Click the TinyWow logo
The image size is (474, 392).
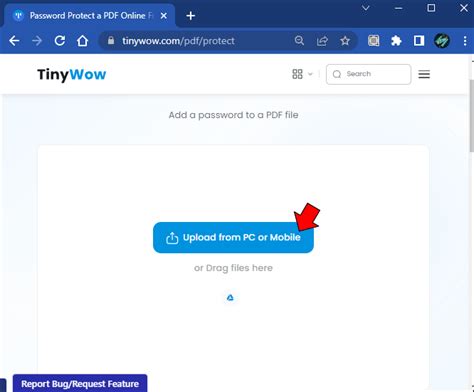click(x=72, y=74)
